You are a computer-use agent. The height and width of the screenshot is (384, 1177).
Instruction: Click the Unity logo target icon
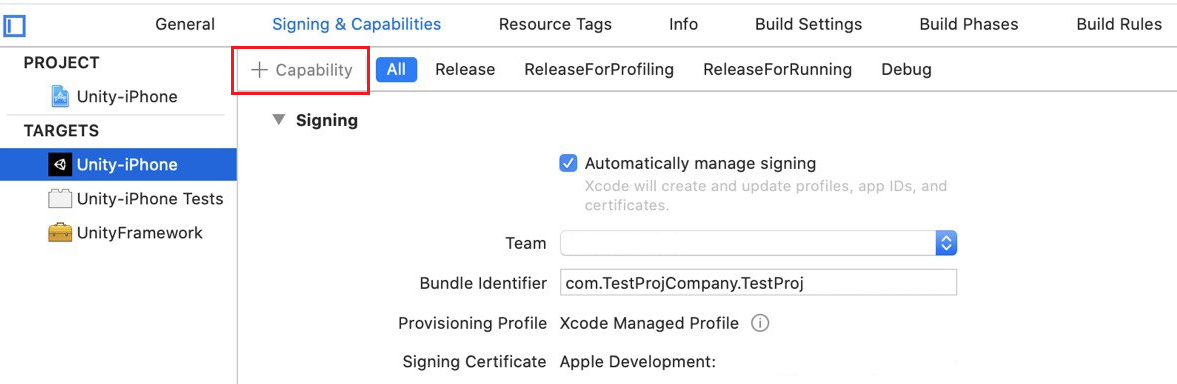60,164
